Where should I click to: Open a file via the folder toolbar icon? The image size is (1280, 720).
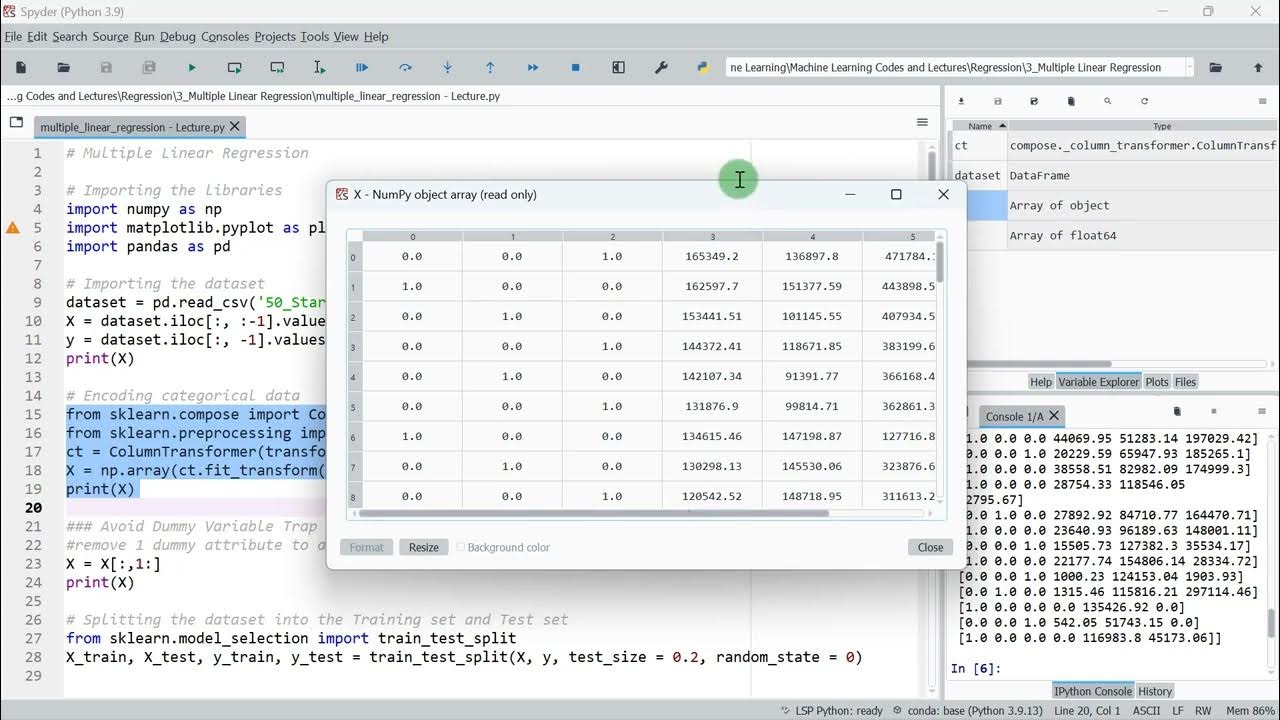(x=64, y=67)
